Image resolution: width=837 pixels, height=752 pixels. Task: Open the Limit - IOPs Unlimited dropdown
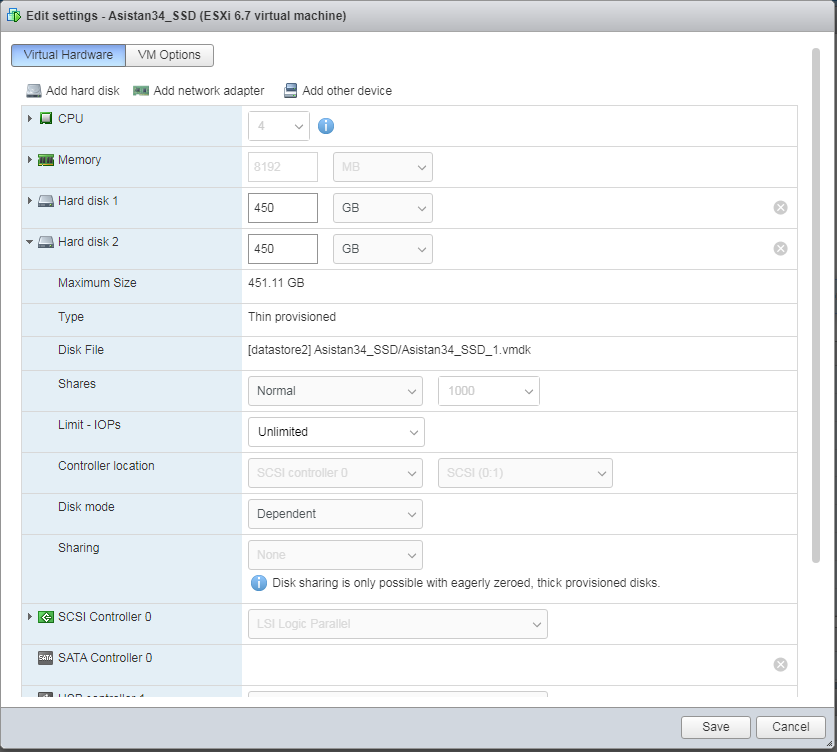point(335,432)
